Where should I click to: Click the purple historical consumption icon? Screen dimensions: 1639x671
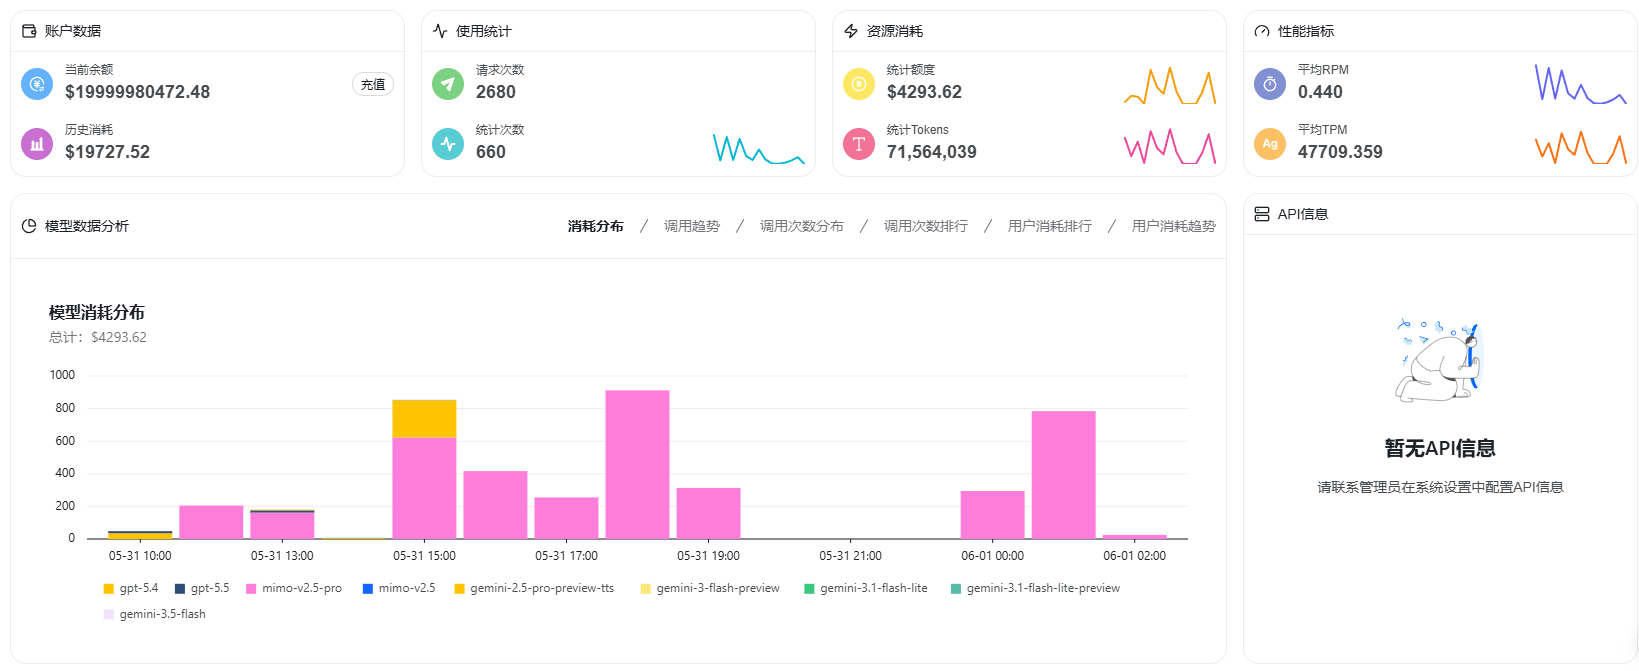coord(37,144)
